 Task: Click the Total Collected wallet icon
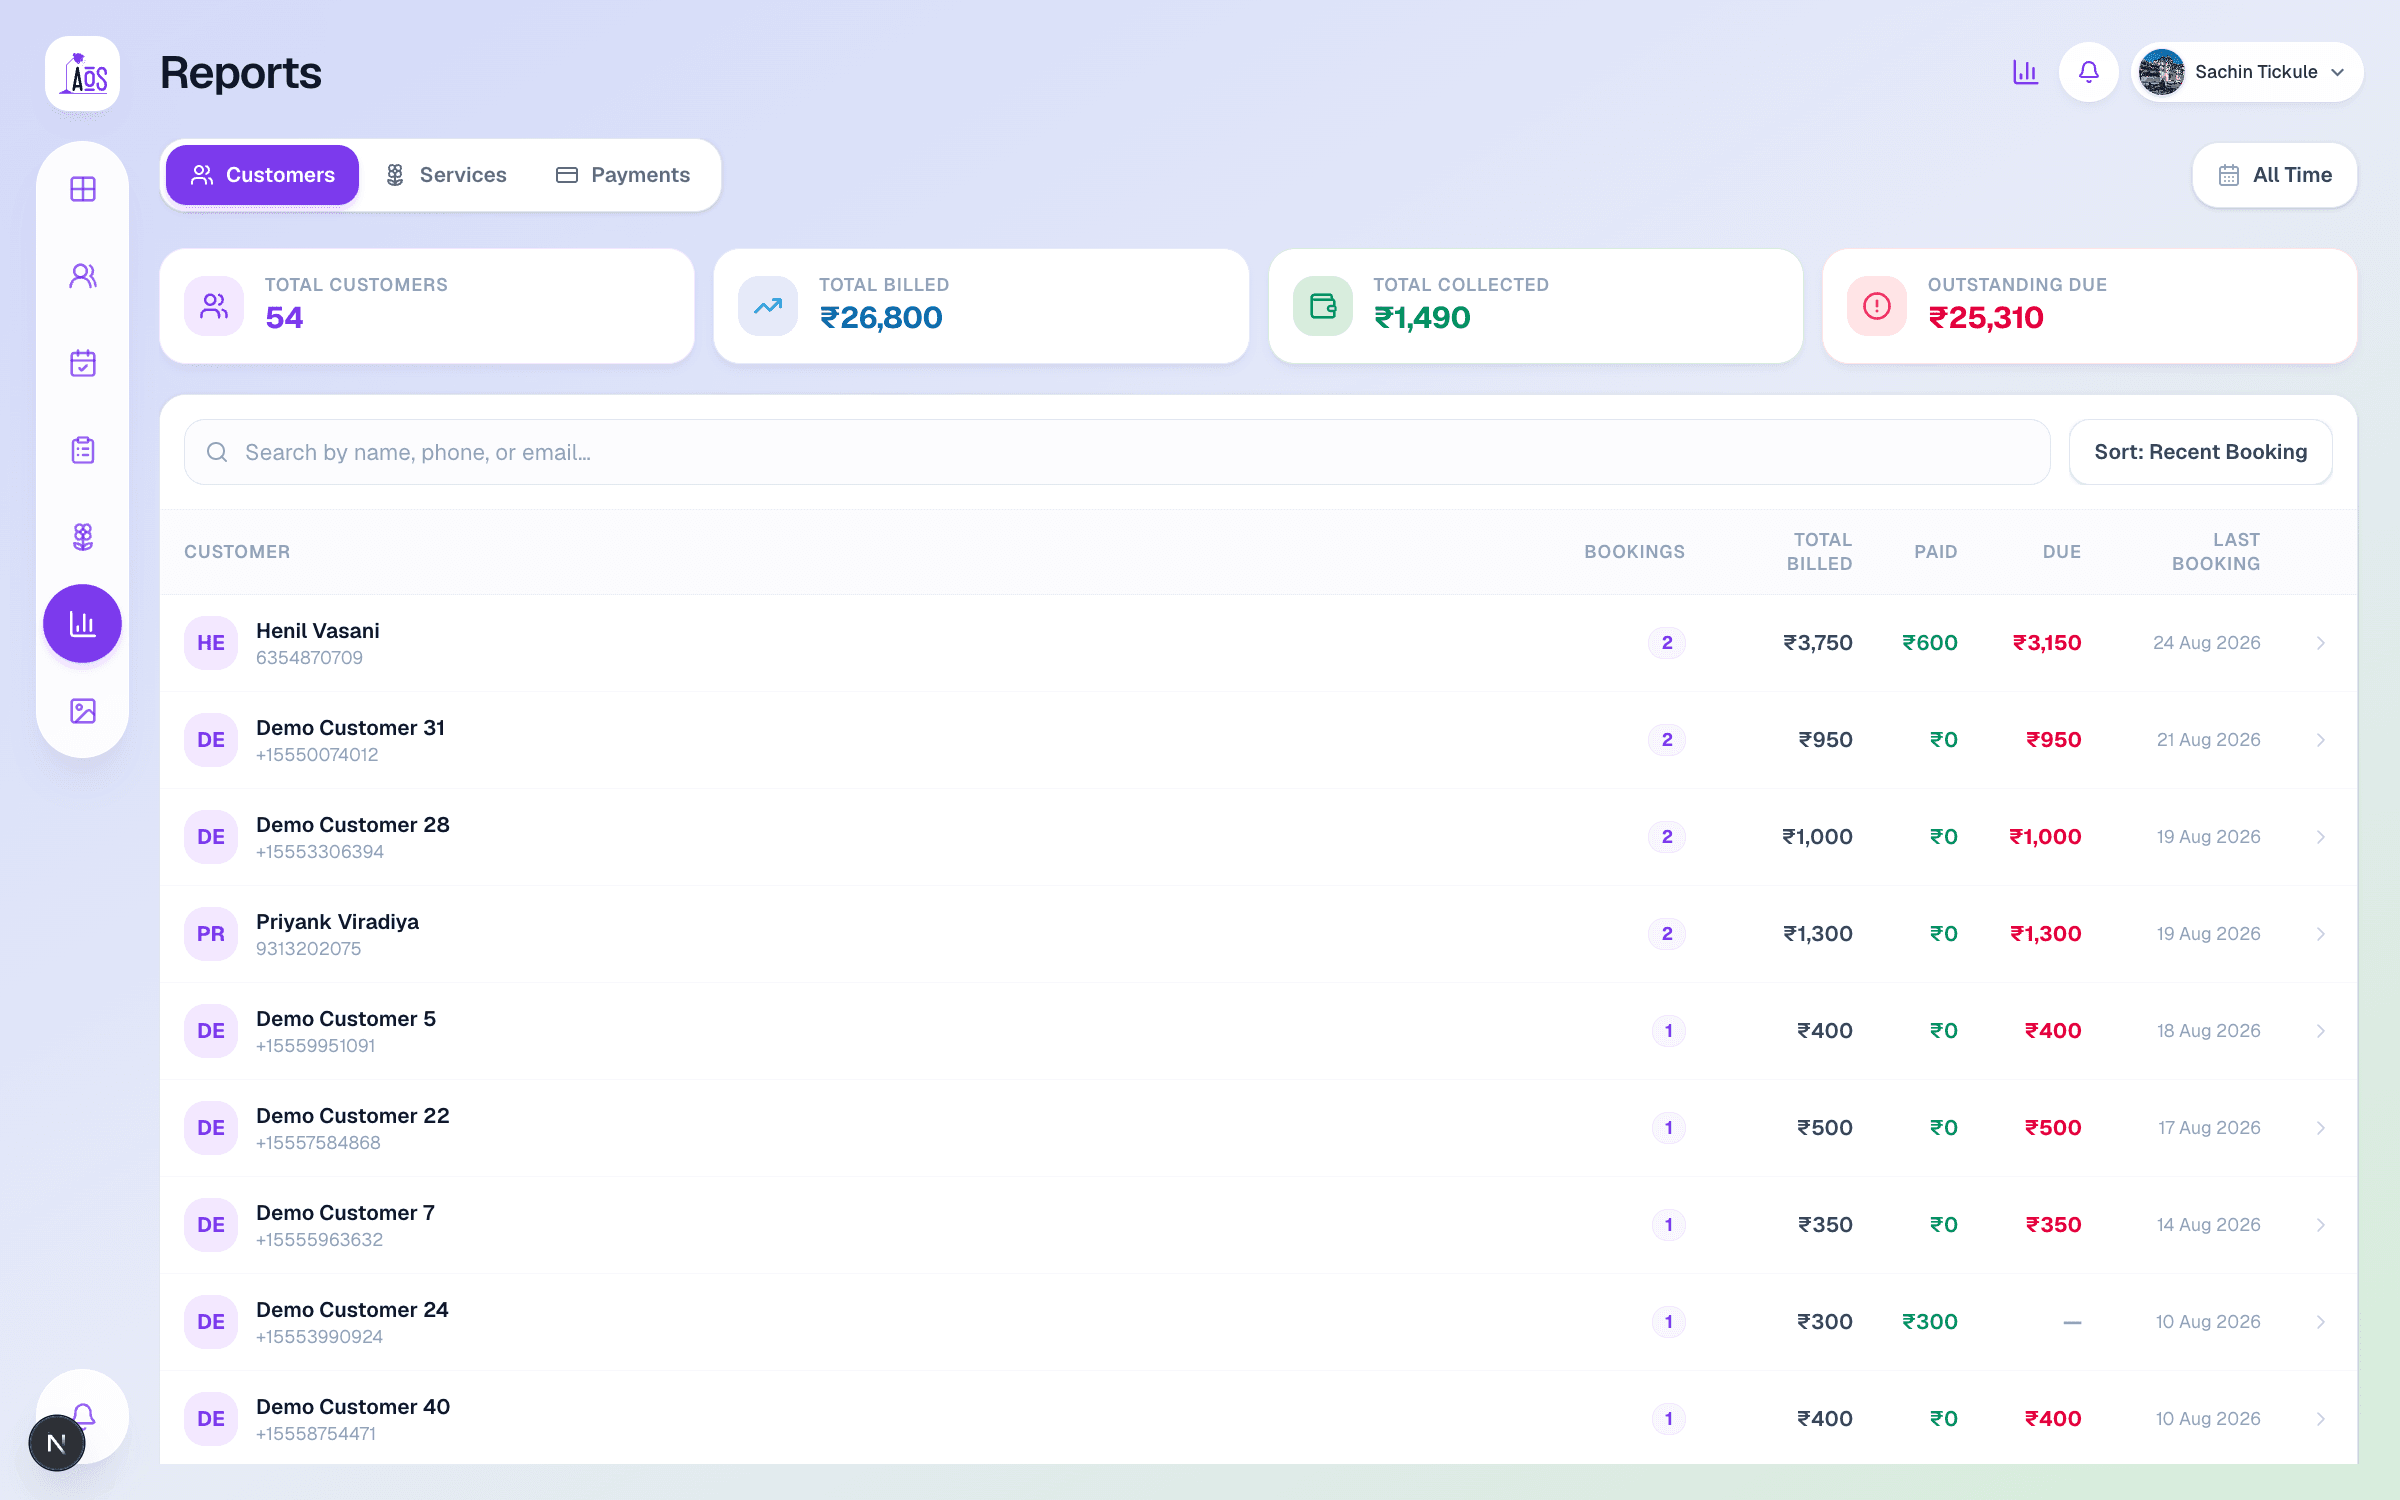[1323, 306]
